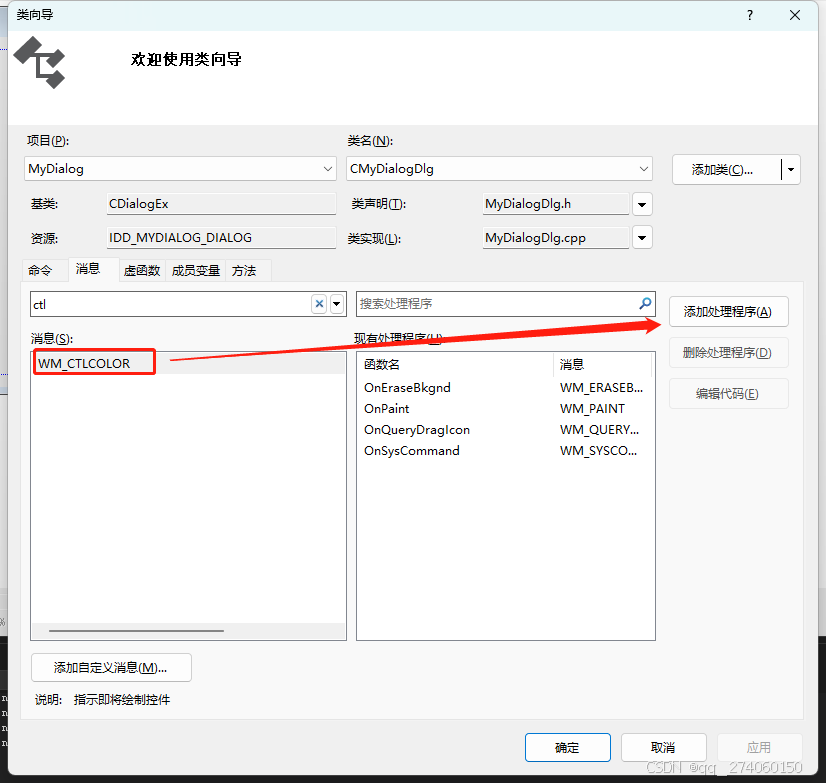Click the Class Wizard logo icon

(40, 62)
